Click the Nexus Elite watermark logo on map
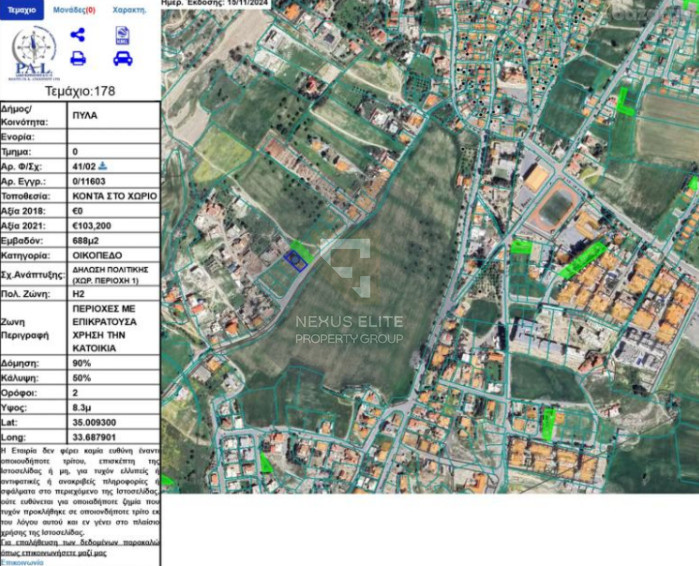The image size is (699, 566). [346, 267]
